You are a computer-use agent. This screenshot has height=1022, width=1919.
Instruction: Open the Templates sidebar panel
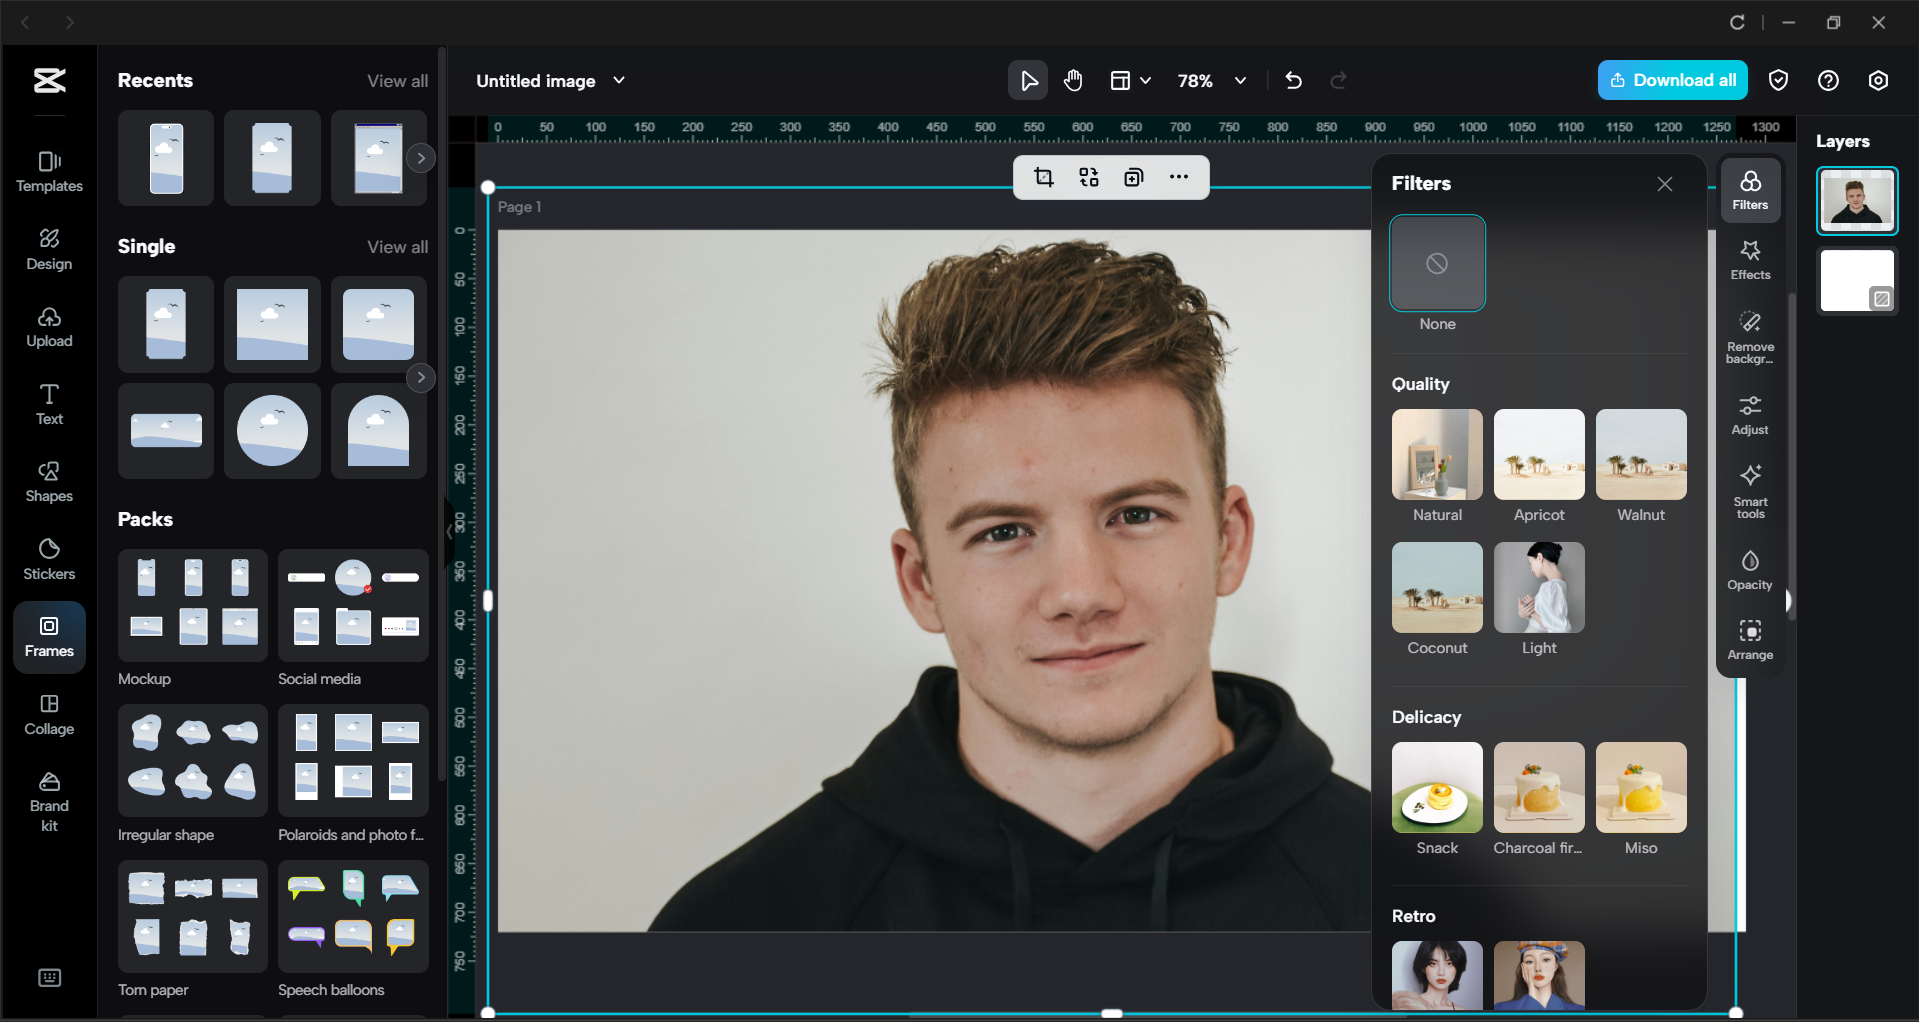48,170
